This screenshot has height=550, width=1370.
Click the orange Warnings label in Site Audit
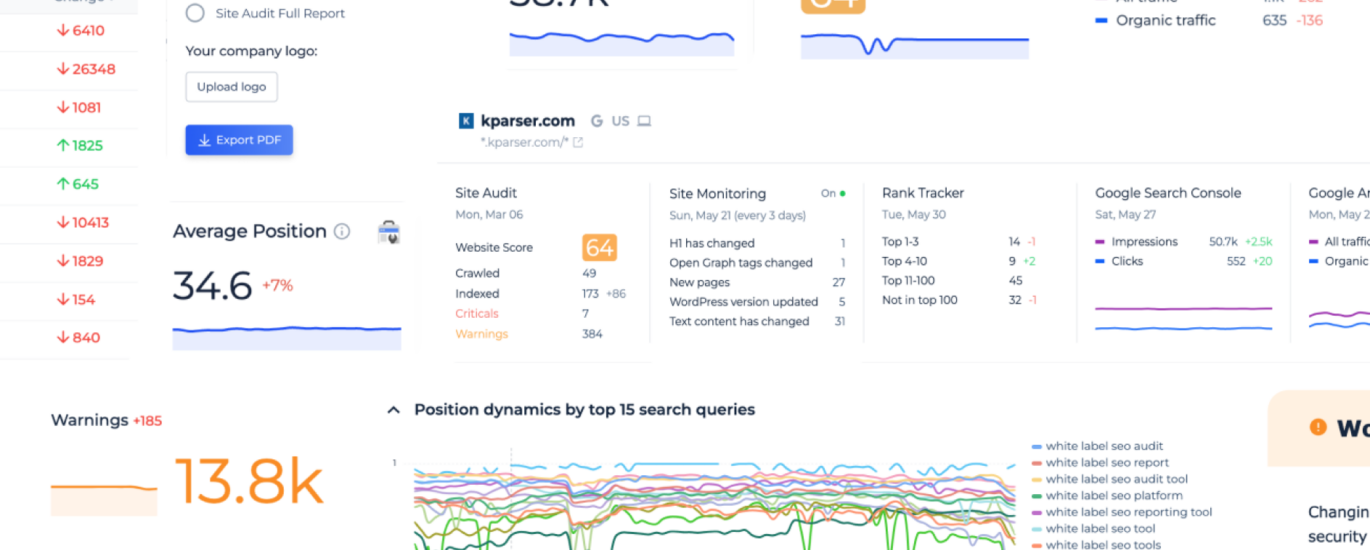pyautogui.click(x=482, y=334)
